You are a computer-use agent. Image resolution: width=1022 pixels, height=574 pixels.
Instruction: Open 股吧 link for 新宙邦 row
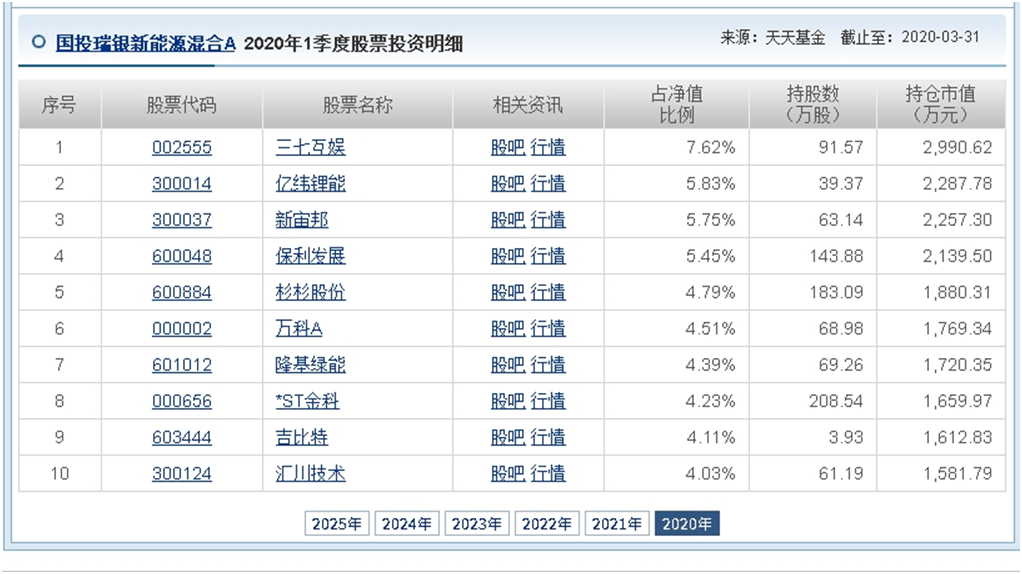(508, 220)
